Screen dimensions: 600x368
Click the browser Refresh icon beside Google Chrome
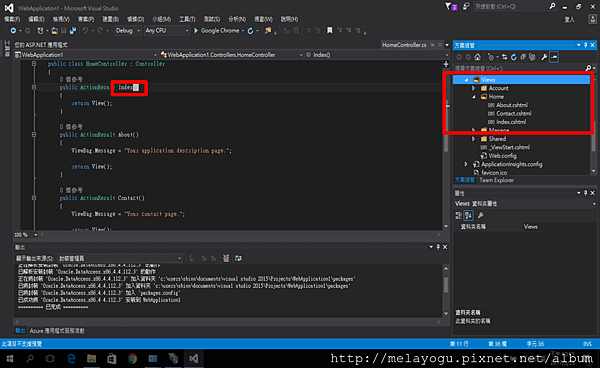point(250,31)
